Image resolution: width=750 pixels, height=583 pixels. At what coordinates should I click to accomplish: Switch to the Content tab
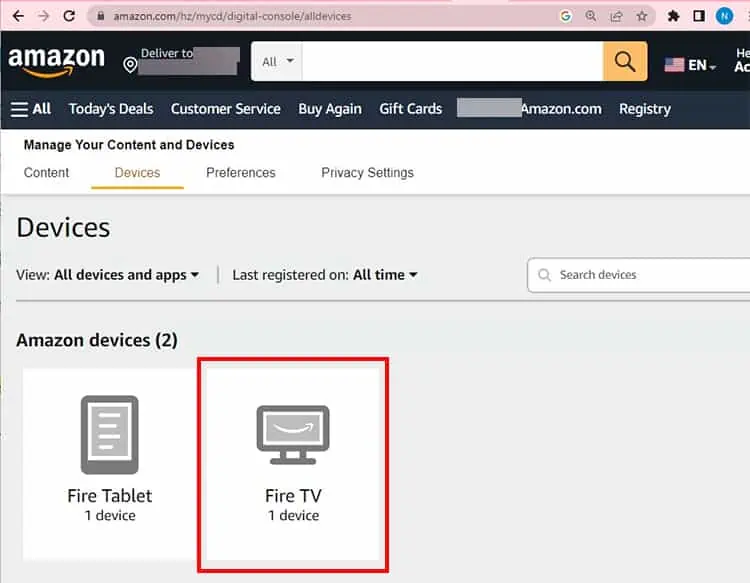point(46,173)
